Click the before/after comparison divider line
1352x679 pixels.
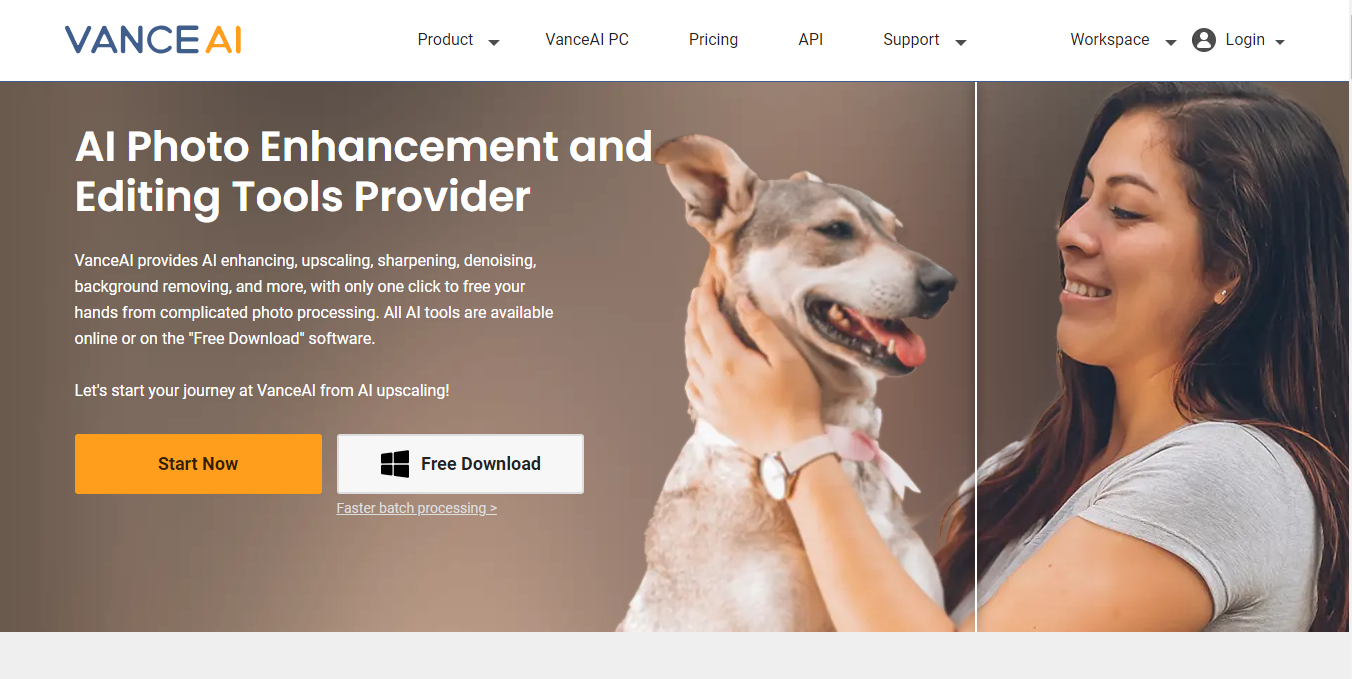click(976, 356)
